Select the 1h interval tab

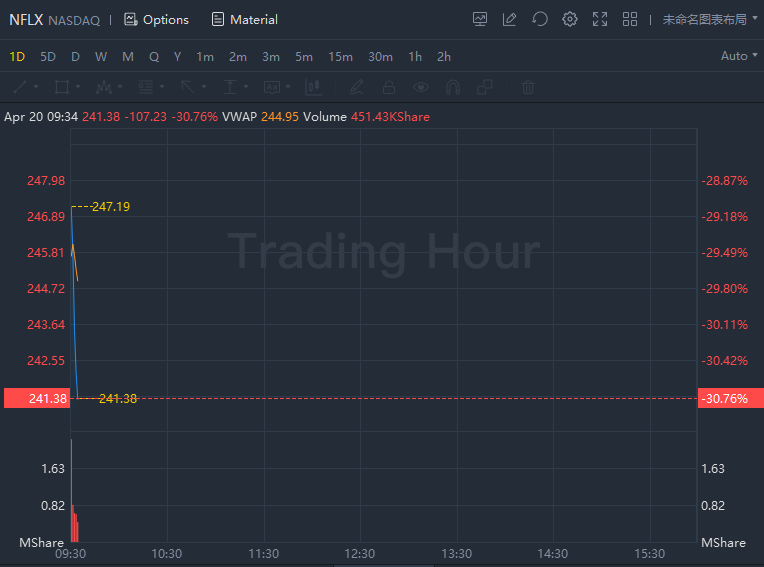(415, 56)
